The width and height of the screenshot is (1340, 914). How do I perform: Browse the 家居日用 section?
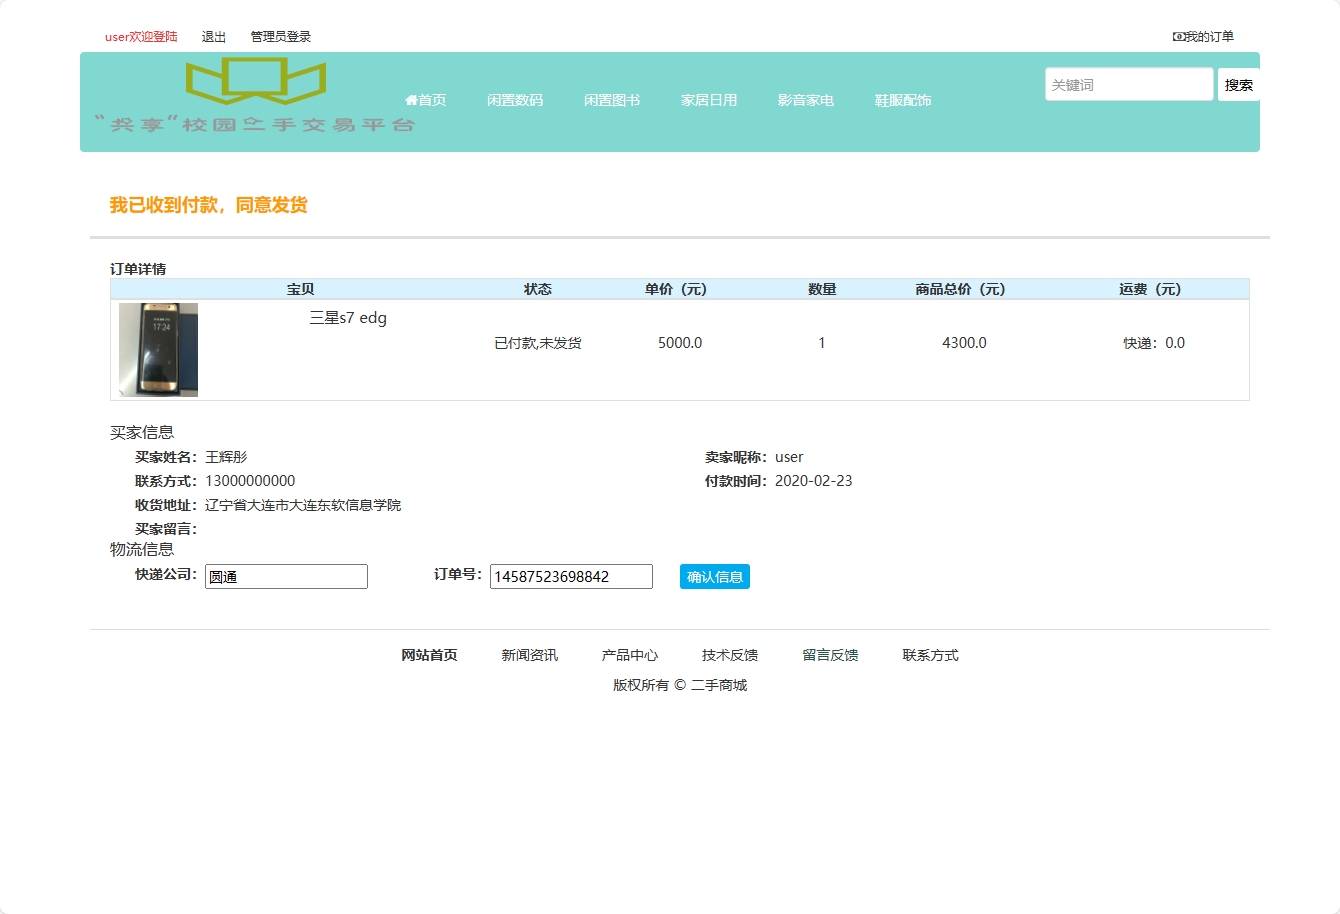(709, 99)
